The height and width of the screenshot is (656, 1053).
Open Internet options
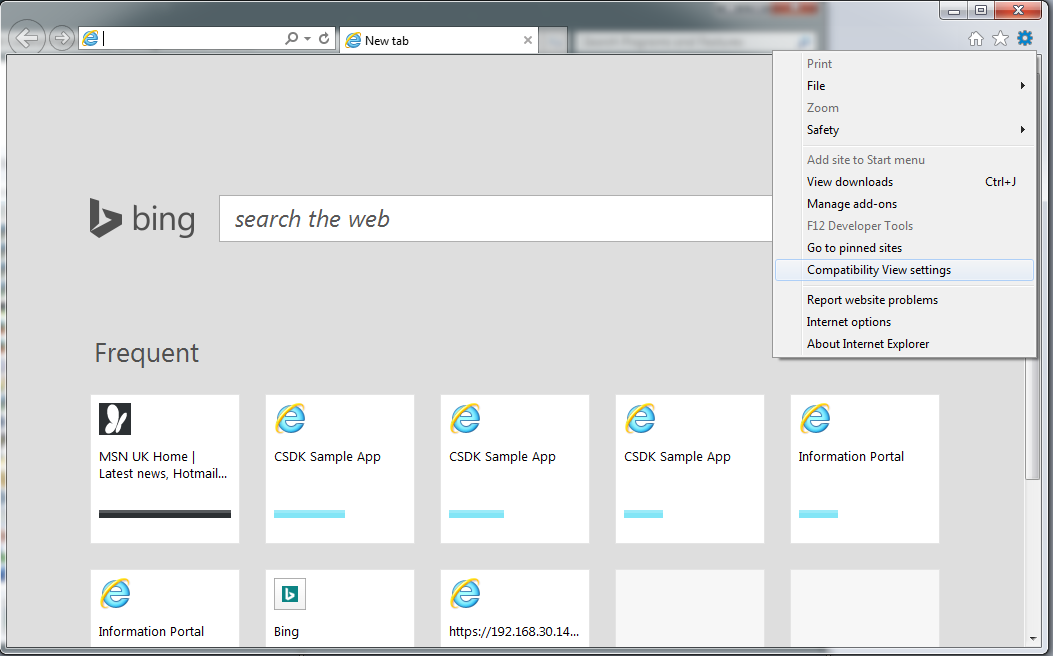pos(904,322)
